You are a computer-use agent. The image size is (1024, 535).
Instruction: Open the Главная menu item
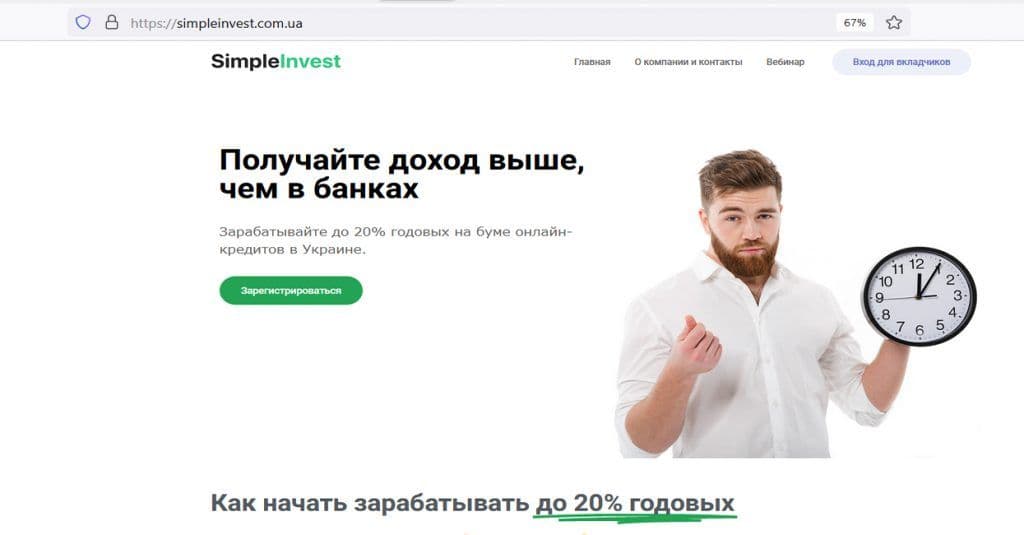point(592,62)
